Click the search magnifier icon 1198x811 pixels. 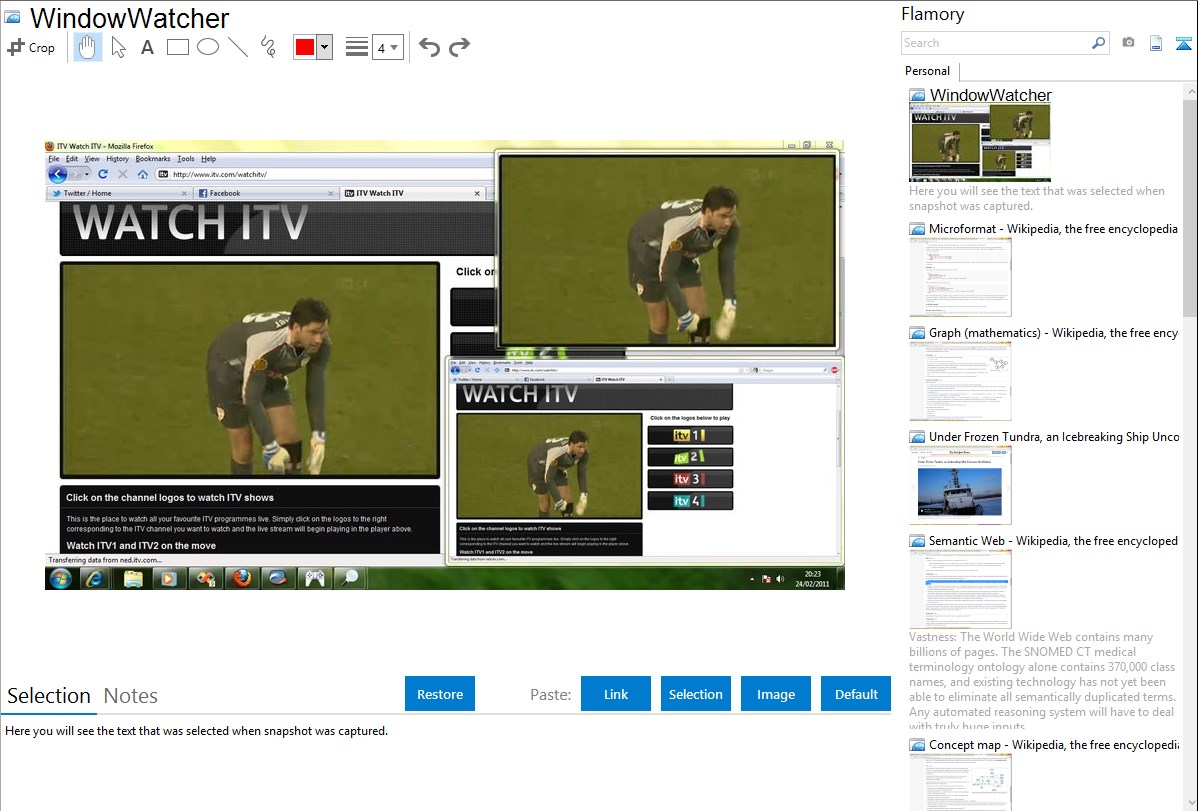click(x=1098, y=43)
